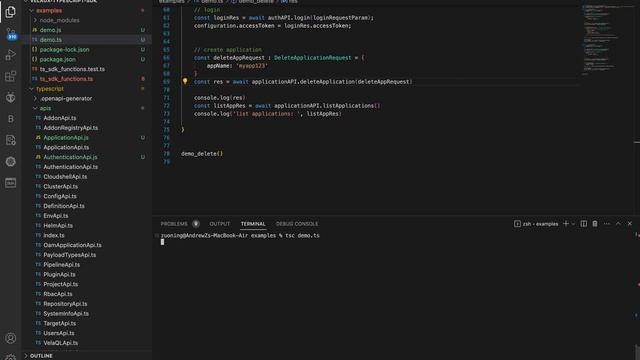Open new terminal profile dropdown arrow

(x=573, y=224)
